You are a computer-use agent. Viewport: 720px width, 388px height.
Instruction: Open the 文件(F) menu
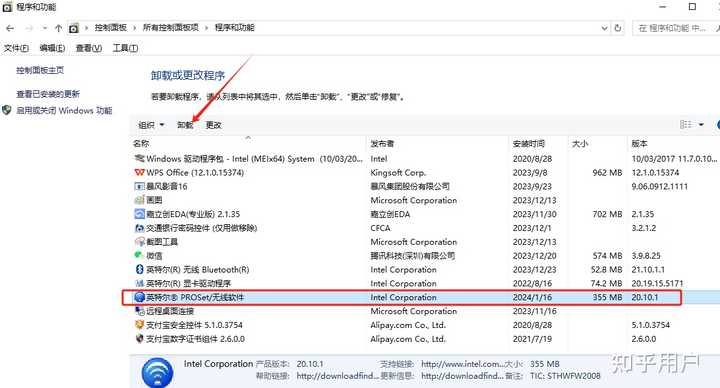[16, 48]
